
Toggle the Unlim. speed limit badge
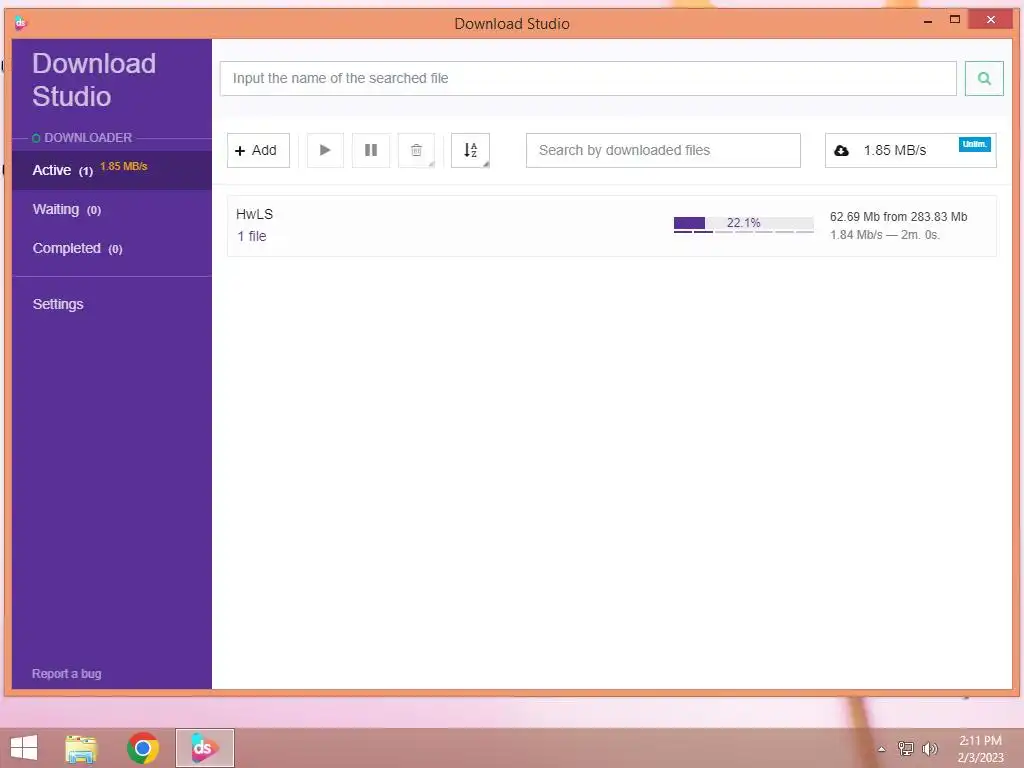[974, 144]
